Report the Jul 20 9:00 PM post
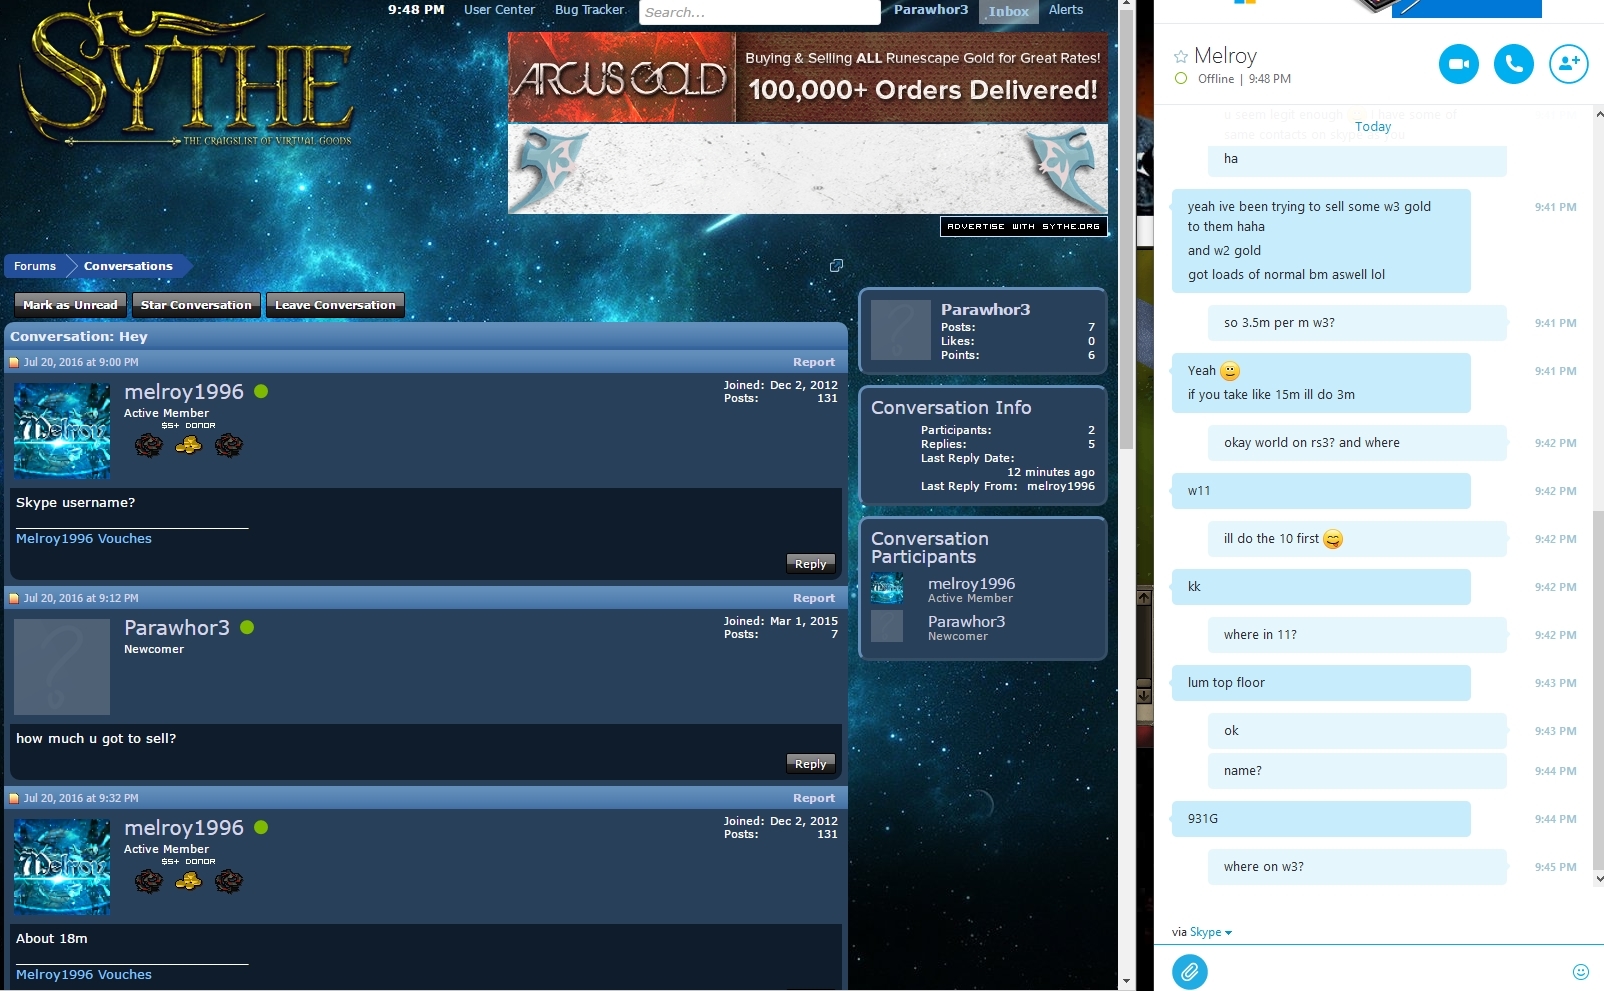 814,362
